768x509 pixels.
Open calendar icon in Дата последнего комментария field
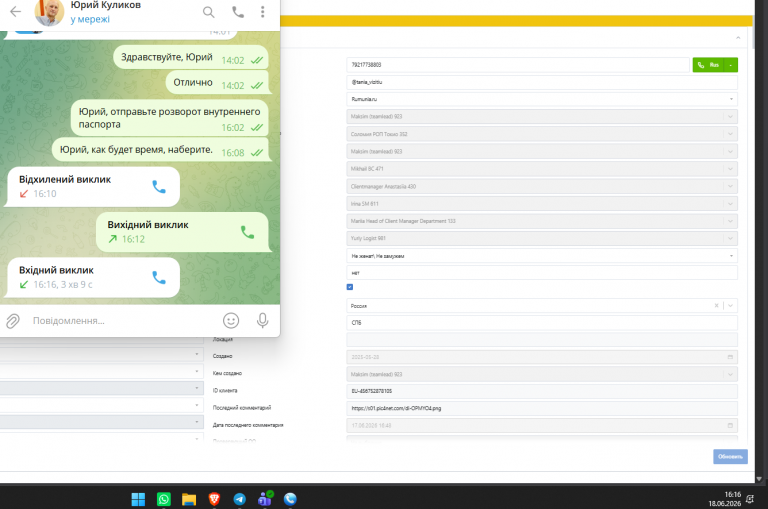click(730, 426)
